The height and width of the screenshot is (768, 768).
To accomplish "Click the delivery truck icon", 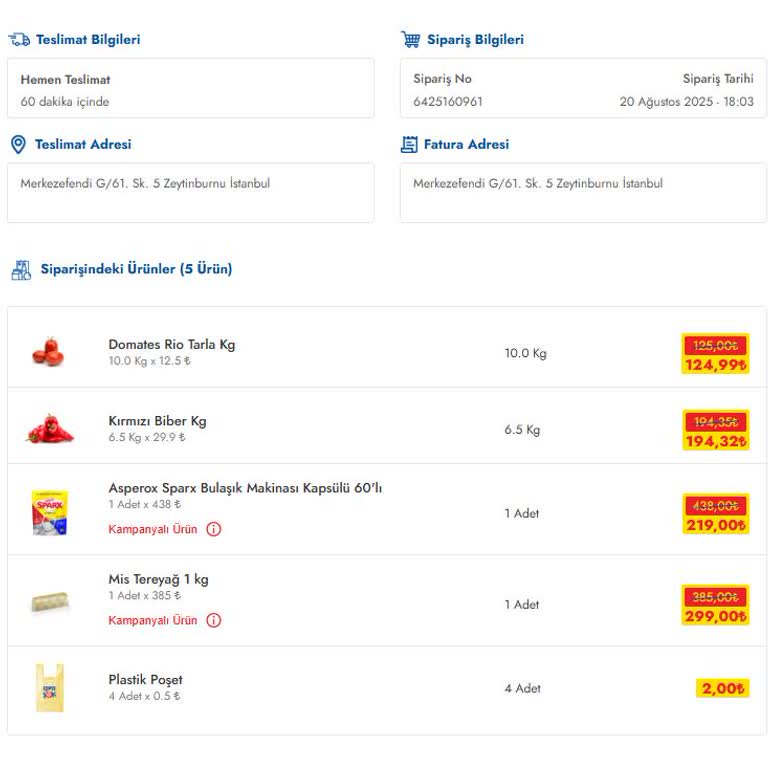I will click(19, 40).
